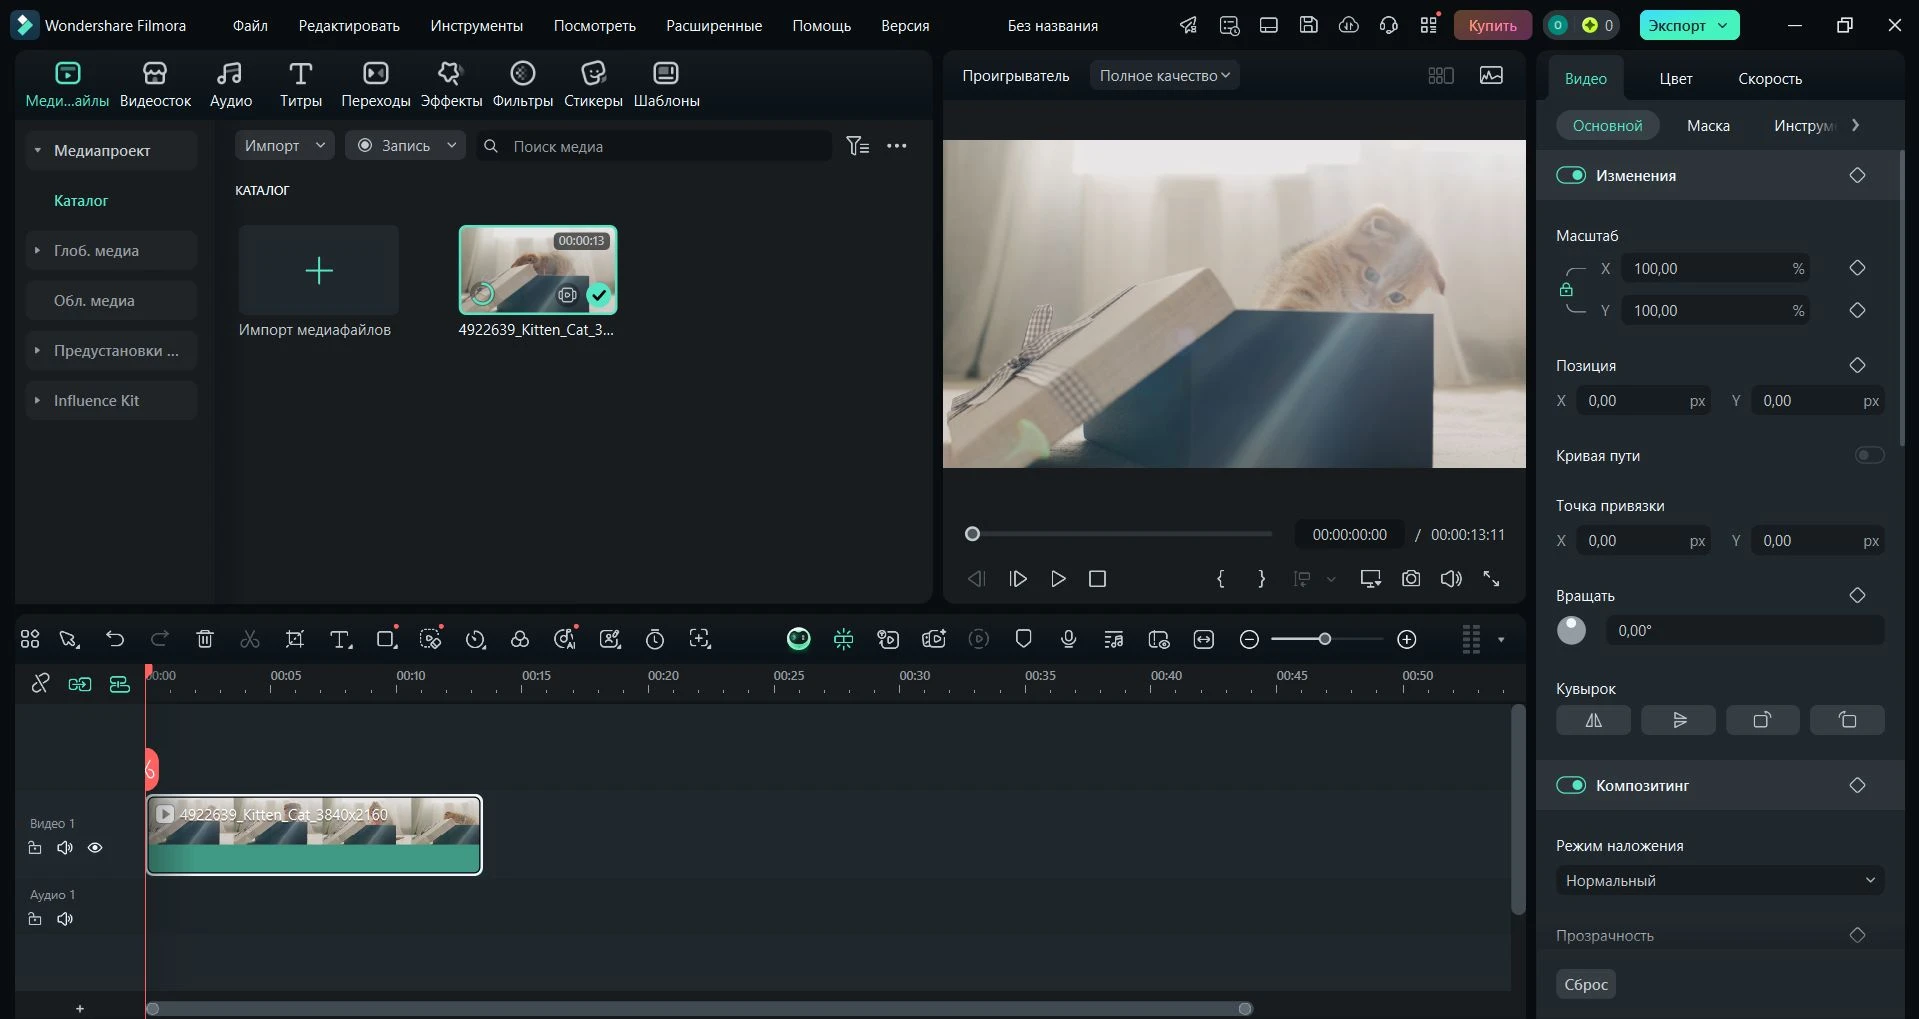The image size is (1919, 1019).
Task: Switch to the Цвет tab
Action: point(1675,79)
